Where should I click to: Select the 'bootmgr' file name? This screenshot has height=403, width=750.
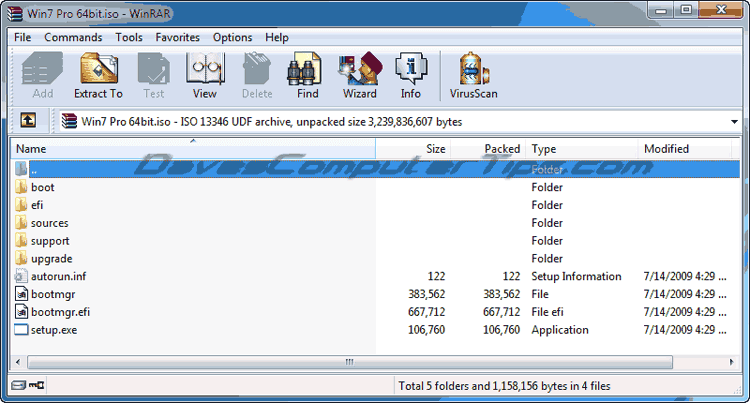pos(53,294)
